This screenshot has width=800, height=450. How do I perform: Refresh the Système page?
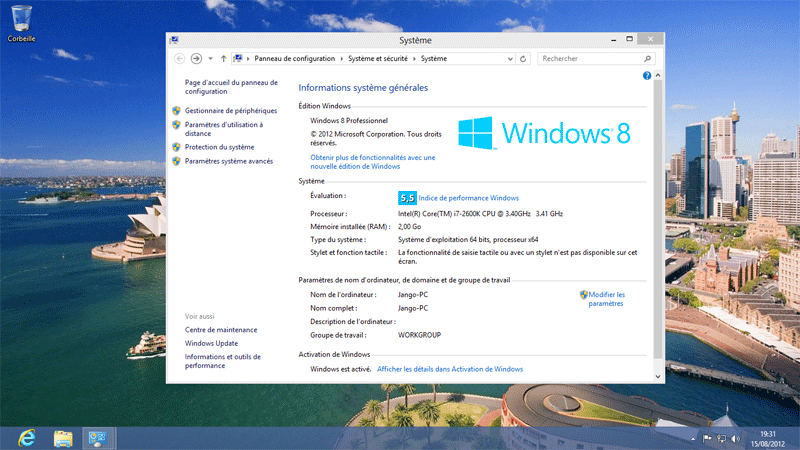click(x=523, y=59)
